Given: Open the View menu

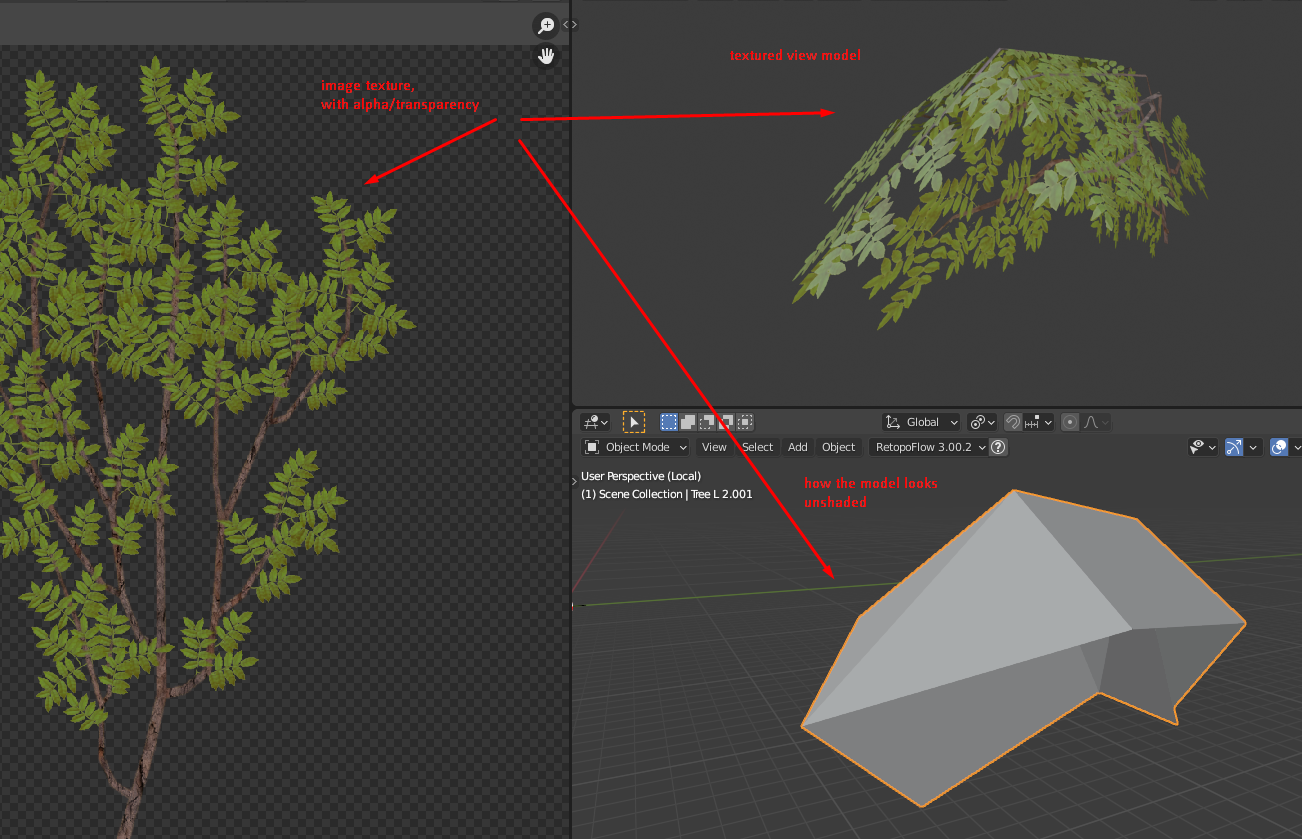Looking at the screenshot, I should tap(714, 447).
